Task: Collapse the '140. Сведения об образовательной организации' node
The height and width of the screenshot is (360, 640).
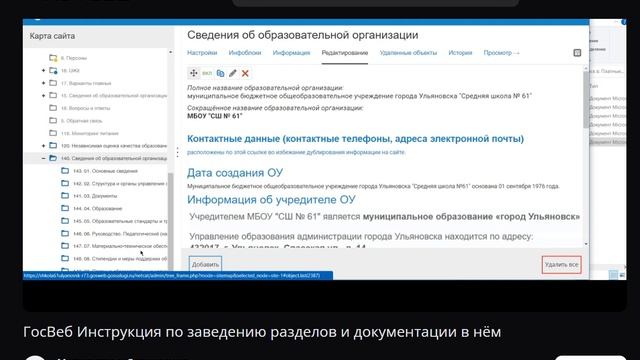Action: click(43, 158)
